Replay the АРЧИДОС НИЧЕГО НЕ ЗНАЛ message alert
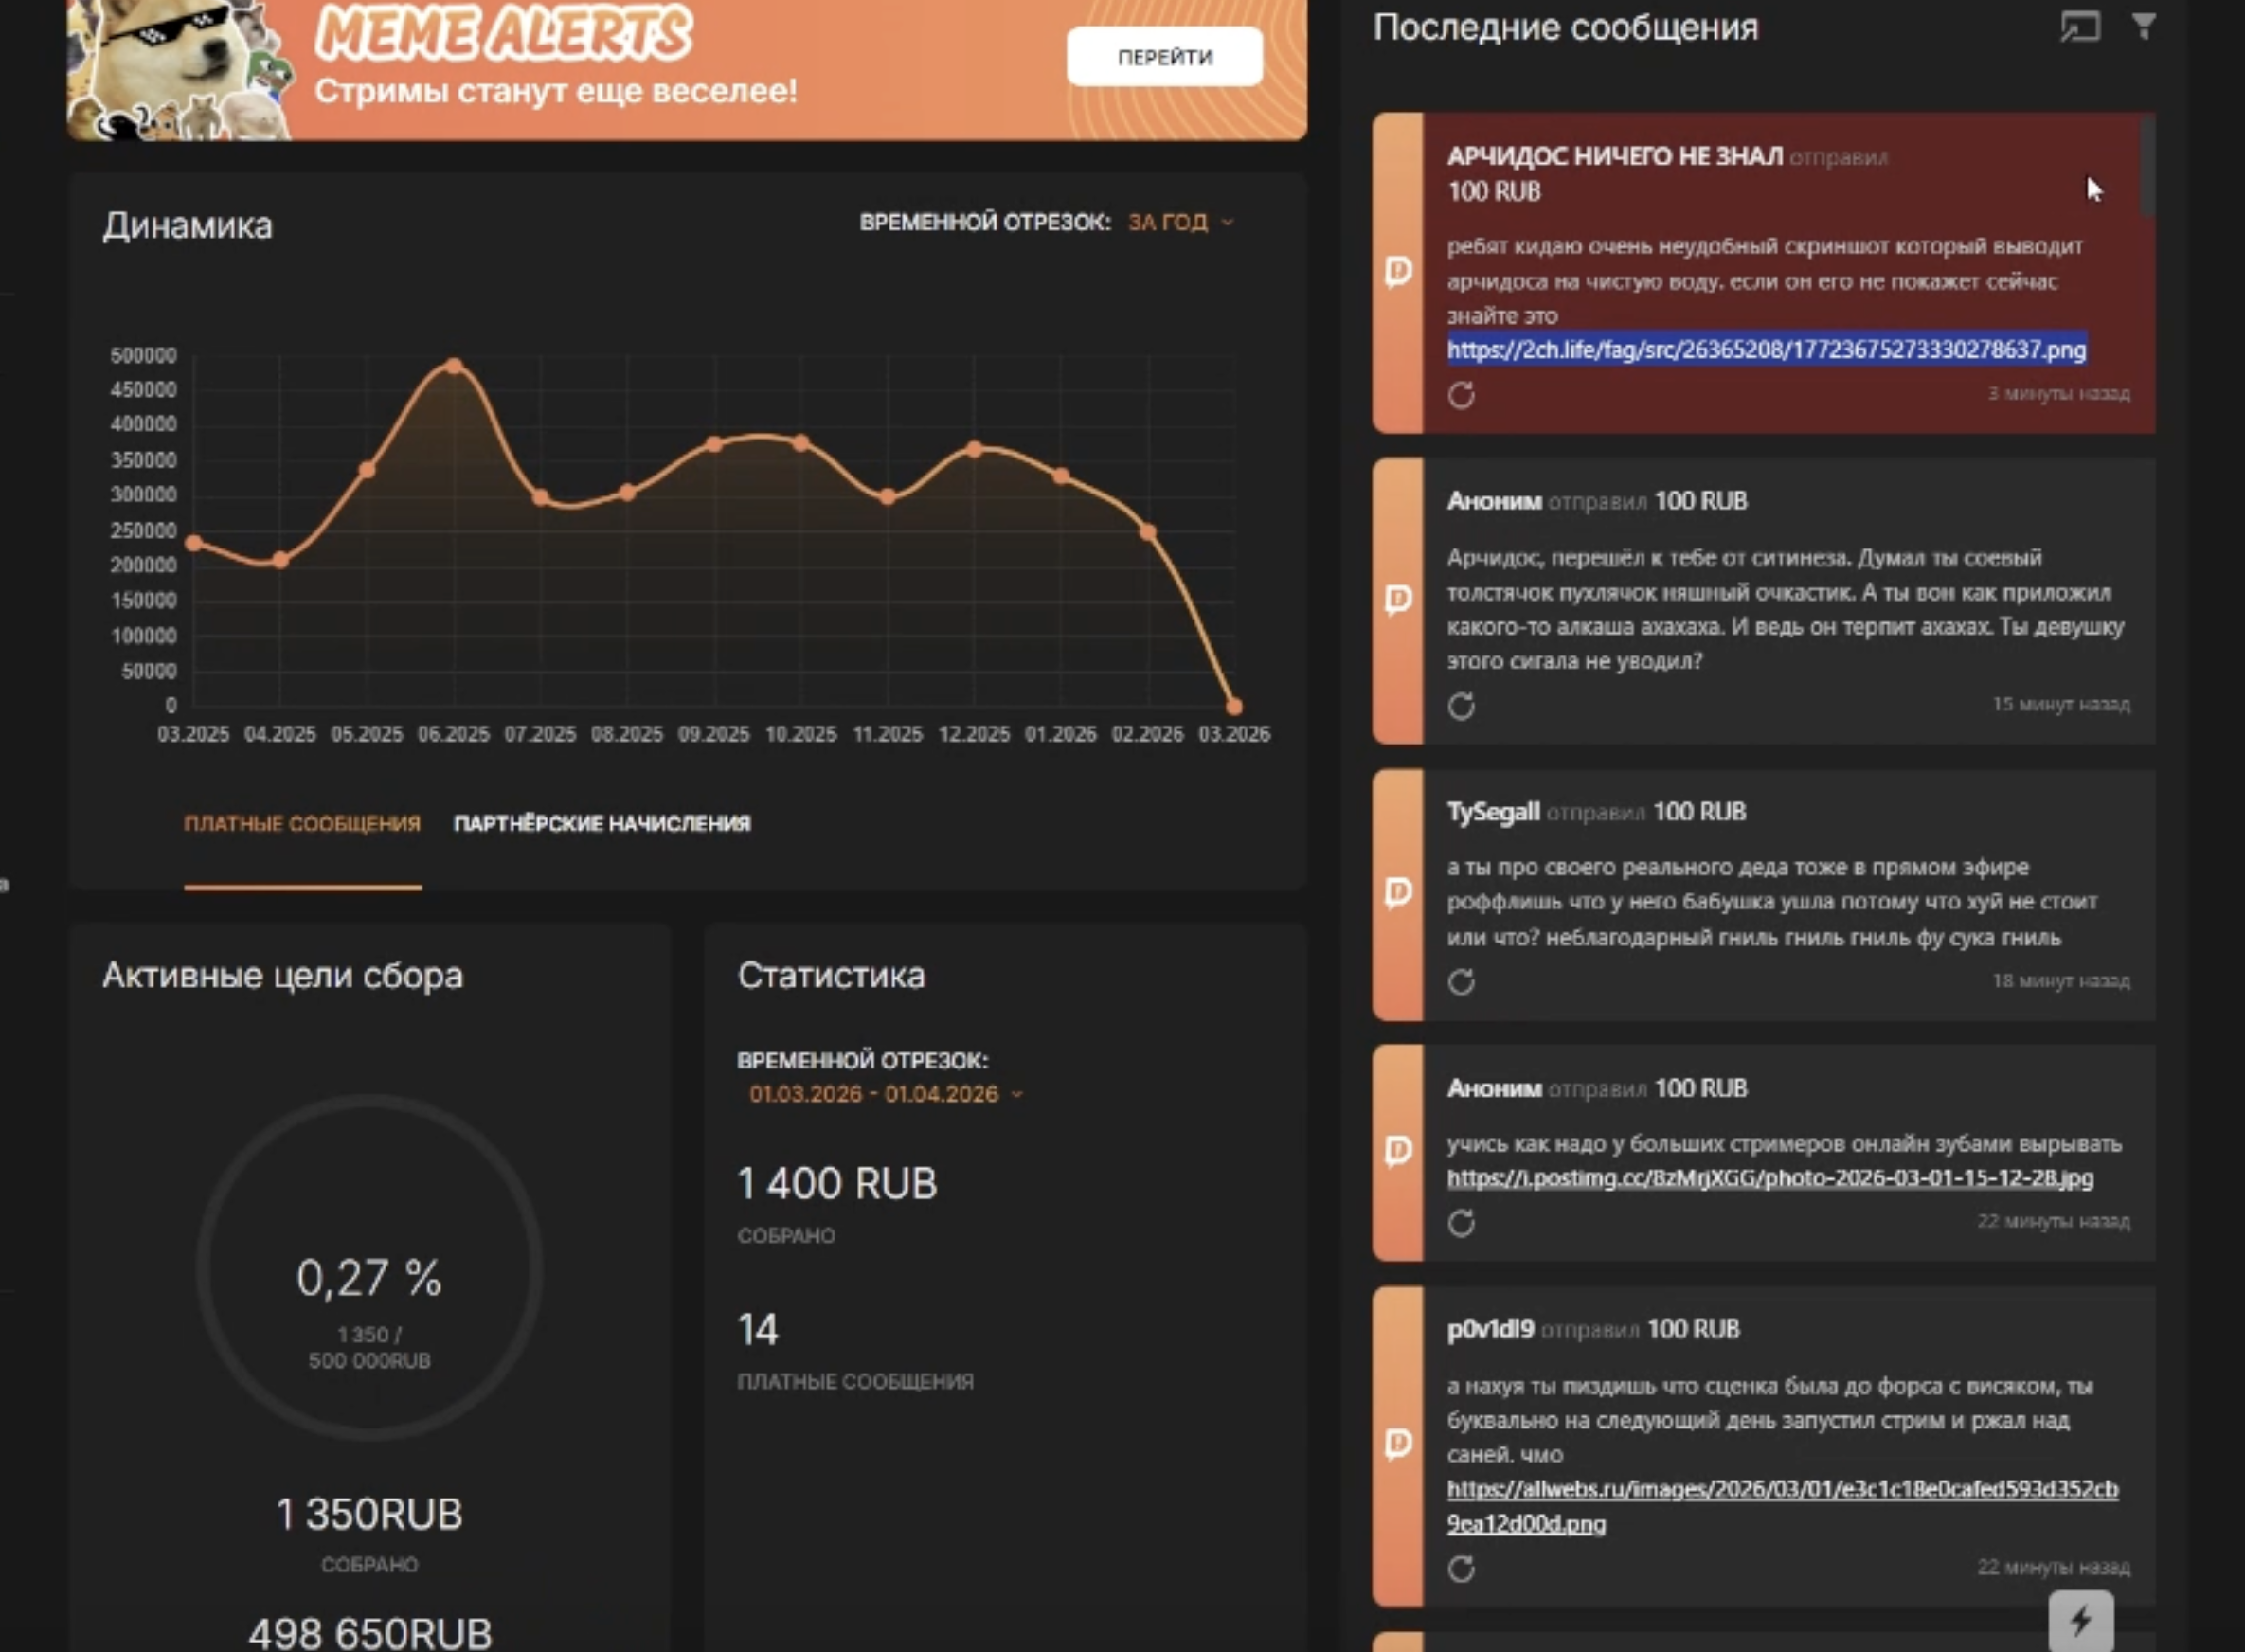 (x=1461, y=395)
